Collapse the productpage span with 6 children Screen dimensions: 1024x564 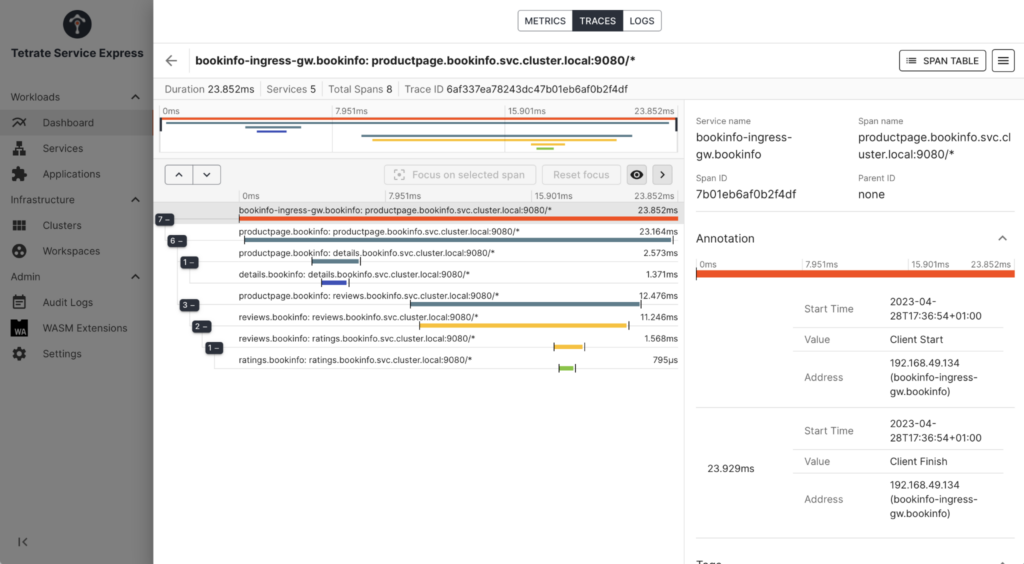pos(177,241)
